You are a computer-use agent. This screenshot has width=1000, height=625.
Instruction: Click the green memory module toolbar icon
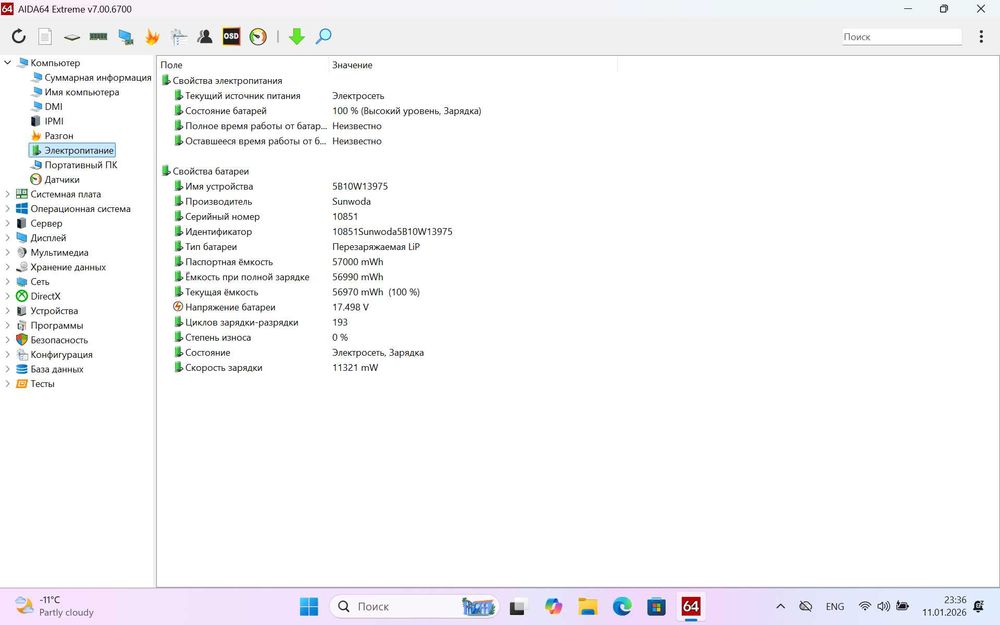tap(98, 36)
